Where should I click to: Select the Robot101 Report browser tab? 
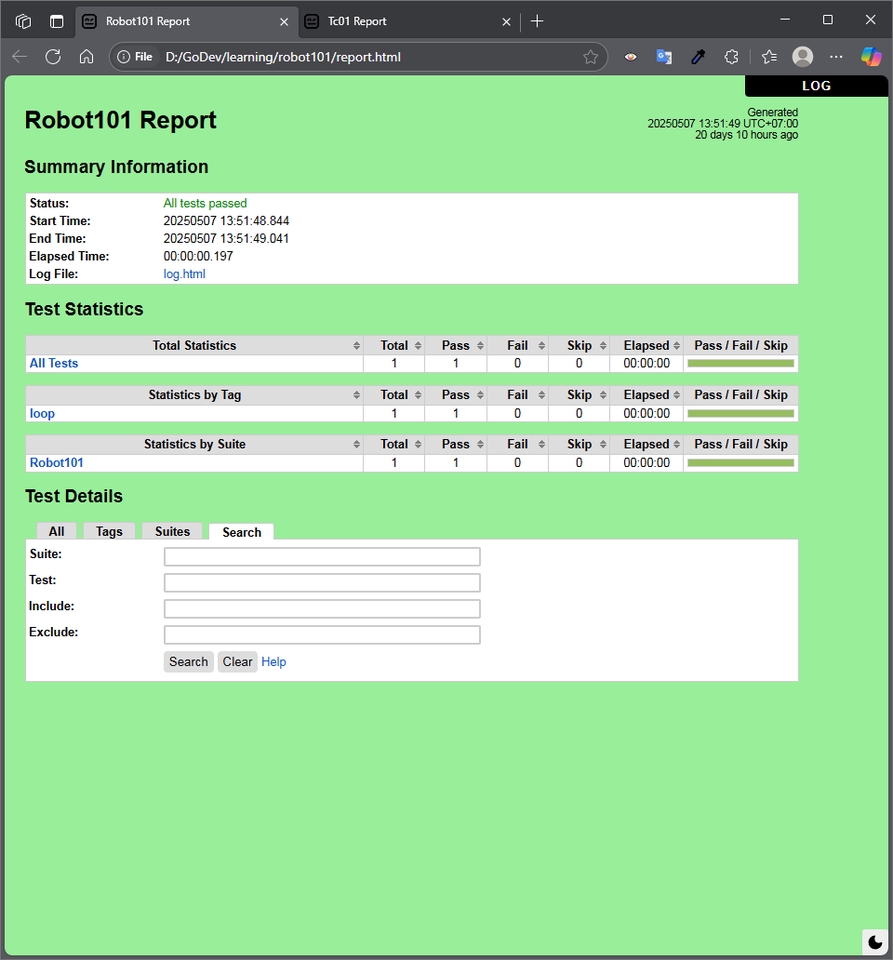pos(187,21)
